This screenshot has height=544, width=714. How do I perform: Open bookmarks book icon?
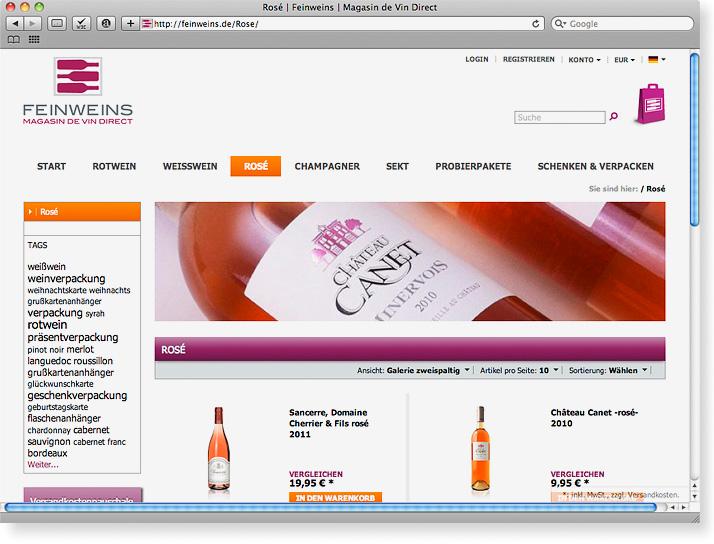(14, 40)
